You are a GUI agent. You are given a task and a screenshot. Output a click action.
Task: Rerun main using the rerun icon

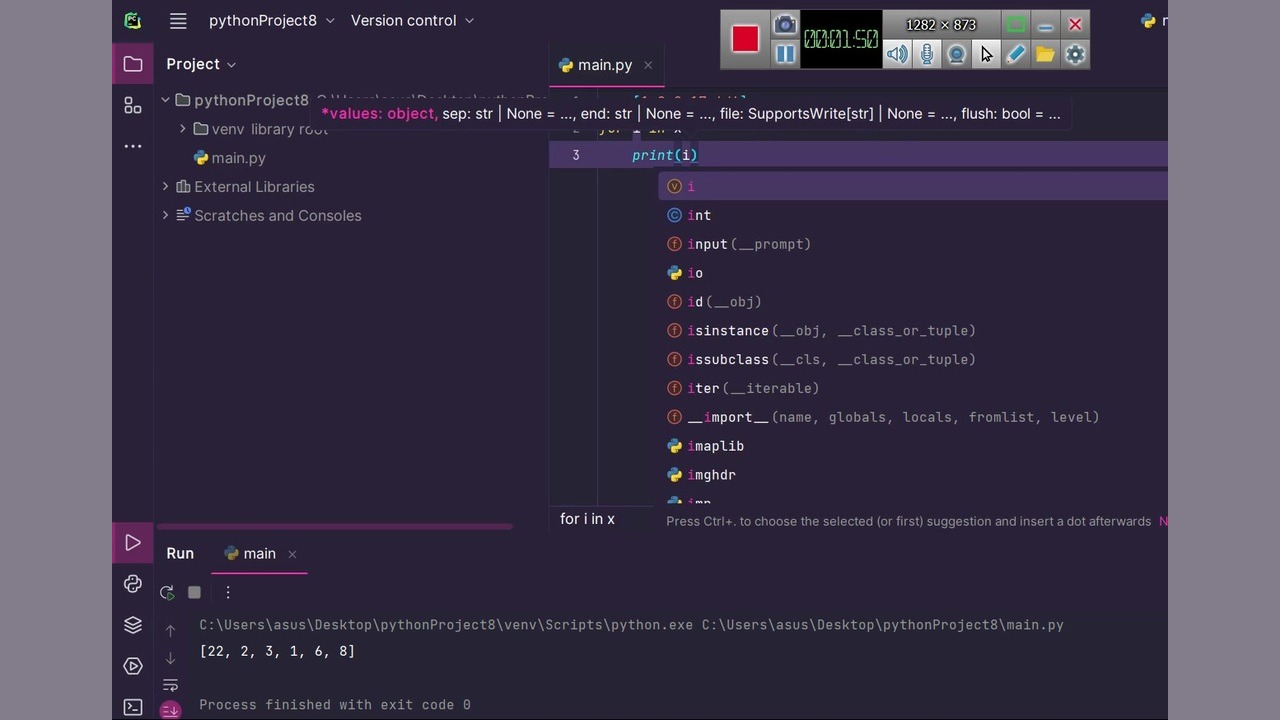tap(167, 592)
